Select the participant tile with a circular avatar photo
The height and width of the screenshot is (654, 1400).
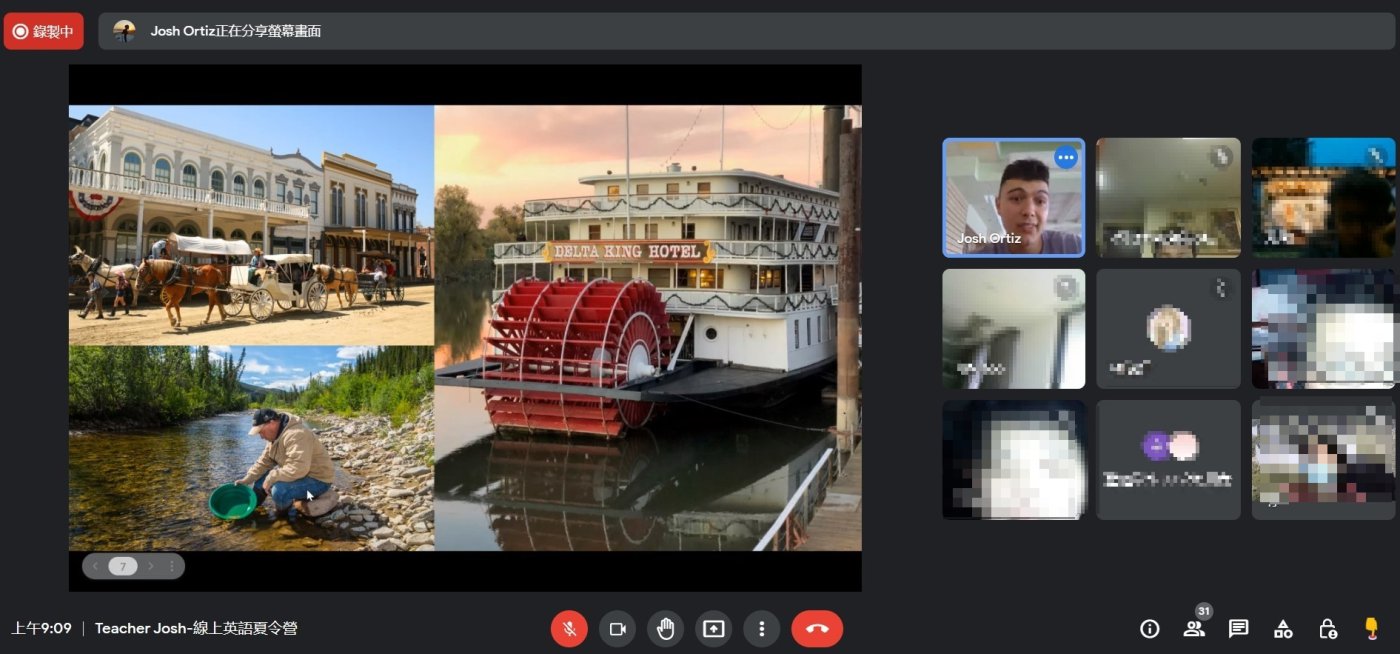(1168, 329)
